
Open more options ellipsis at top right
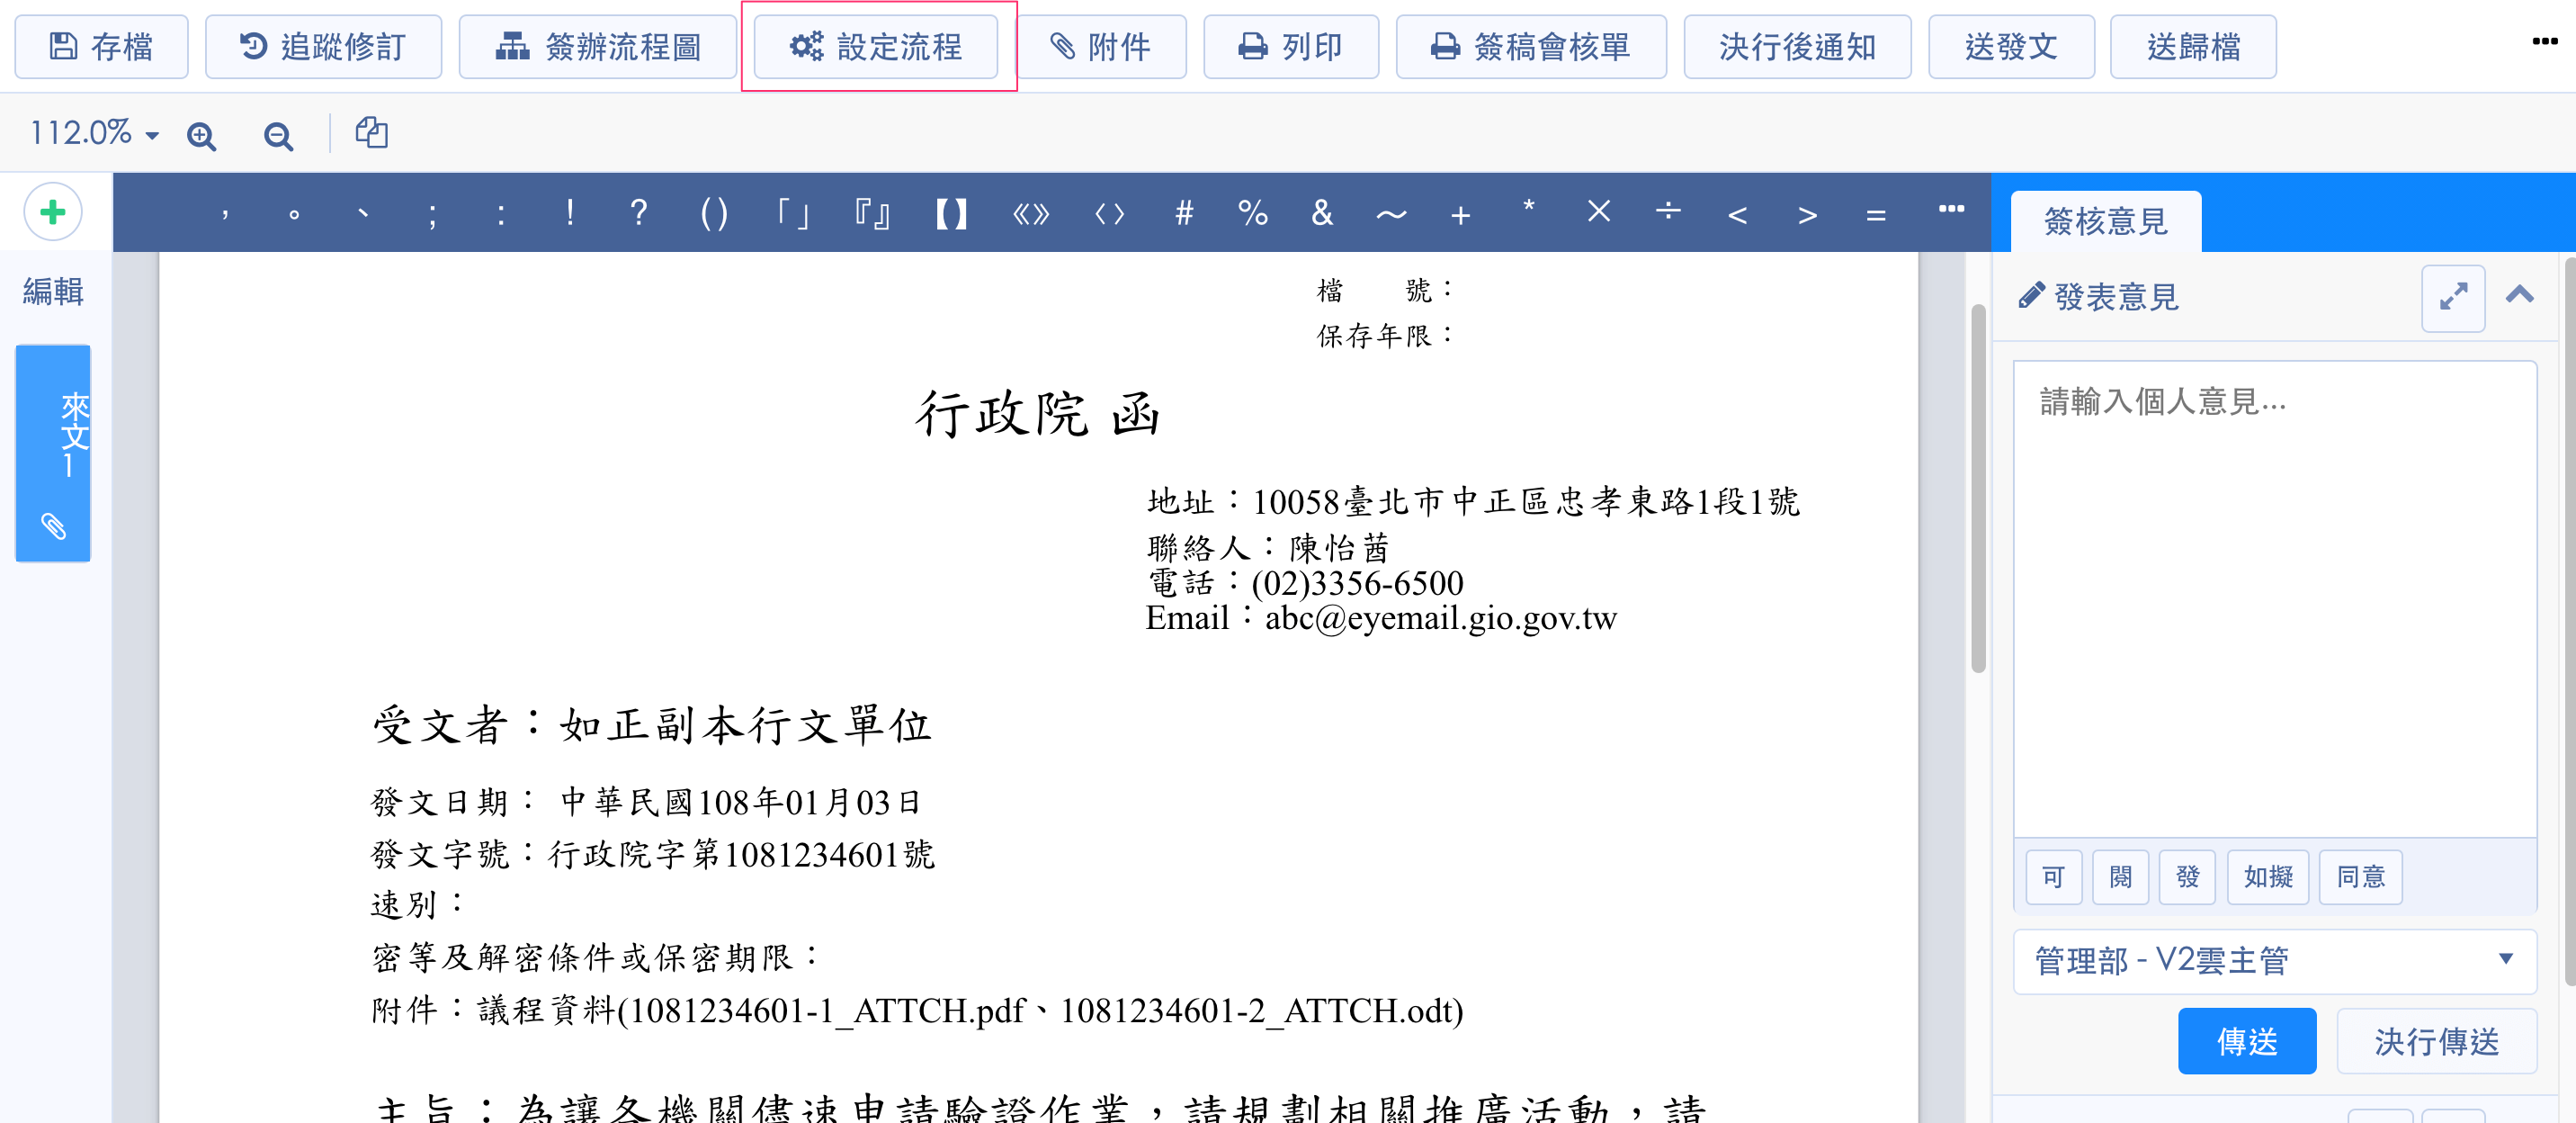(2544, 42)
